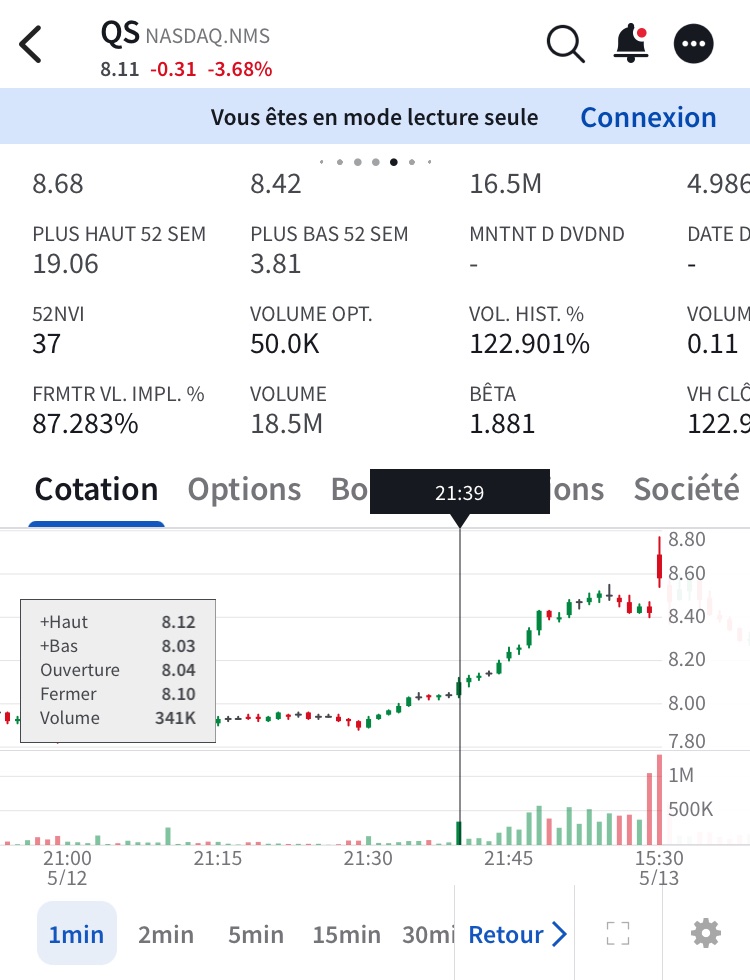Switch to the Options tab
Screen dimensions: 750x980
(244, 489)
